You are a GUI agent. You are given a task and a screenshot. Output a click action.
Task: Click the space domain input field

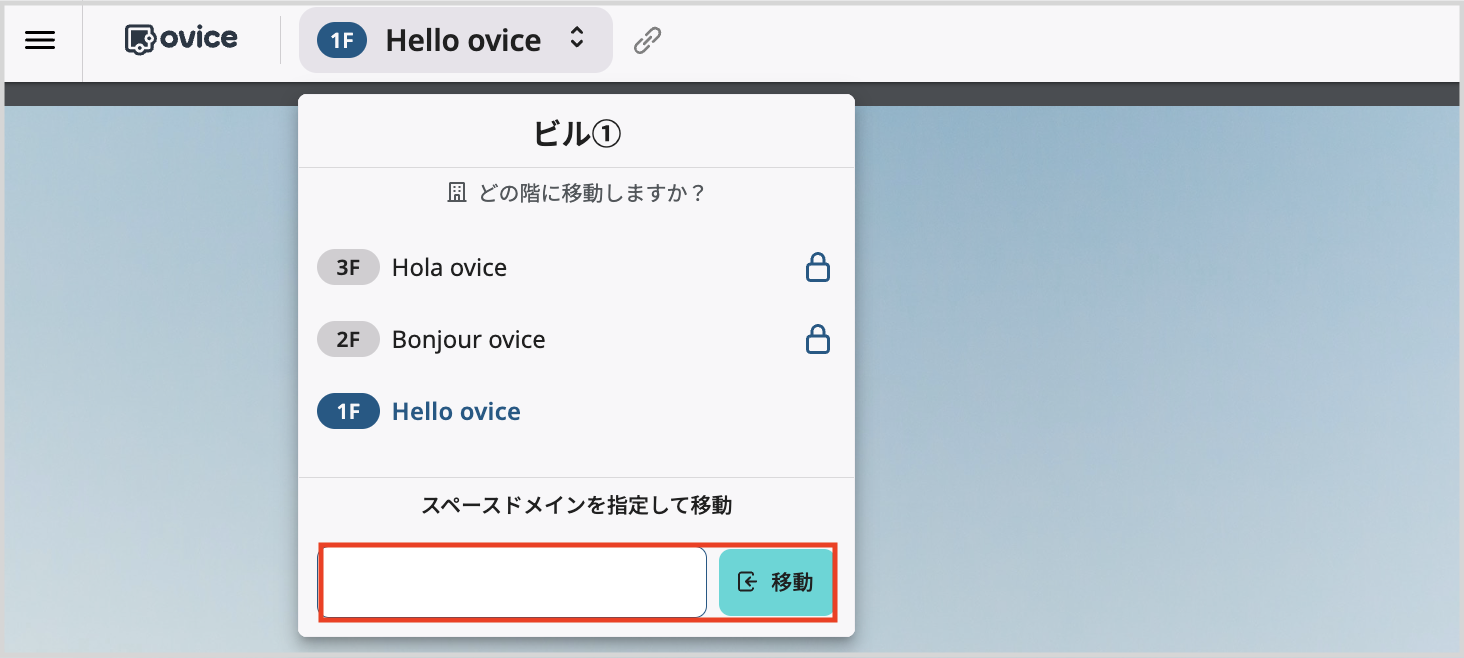tap(512, 582)
